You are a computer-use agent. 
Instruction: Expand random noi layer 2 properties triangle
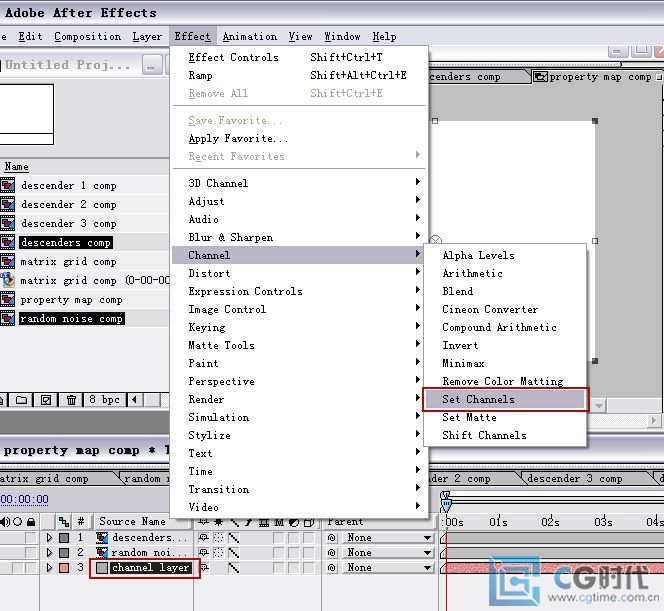(x=49, y=553)
